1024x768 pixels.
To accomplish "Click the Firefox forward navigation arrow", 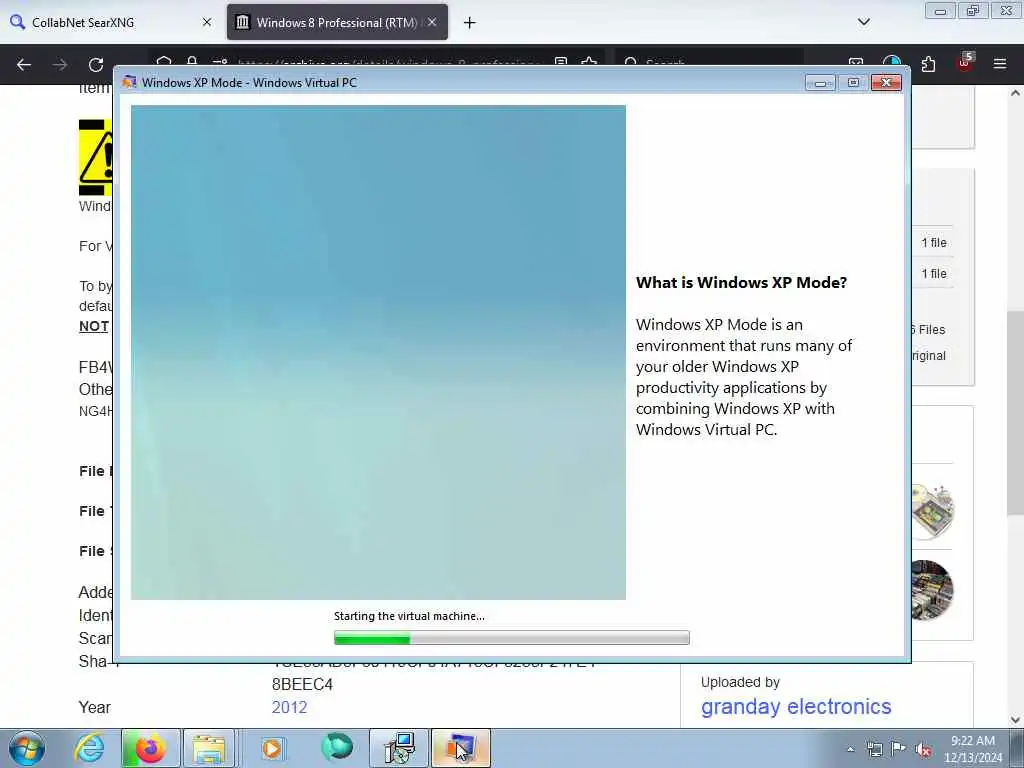I will point(60,65).
